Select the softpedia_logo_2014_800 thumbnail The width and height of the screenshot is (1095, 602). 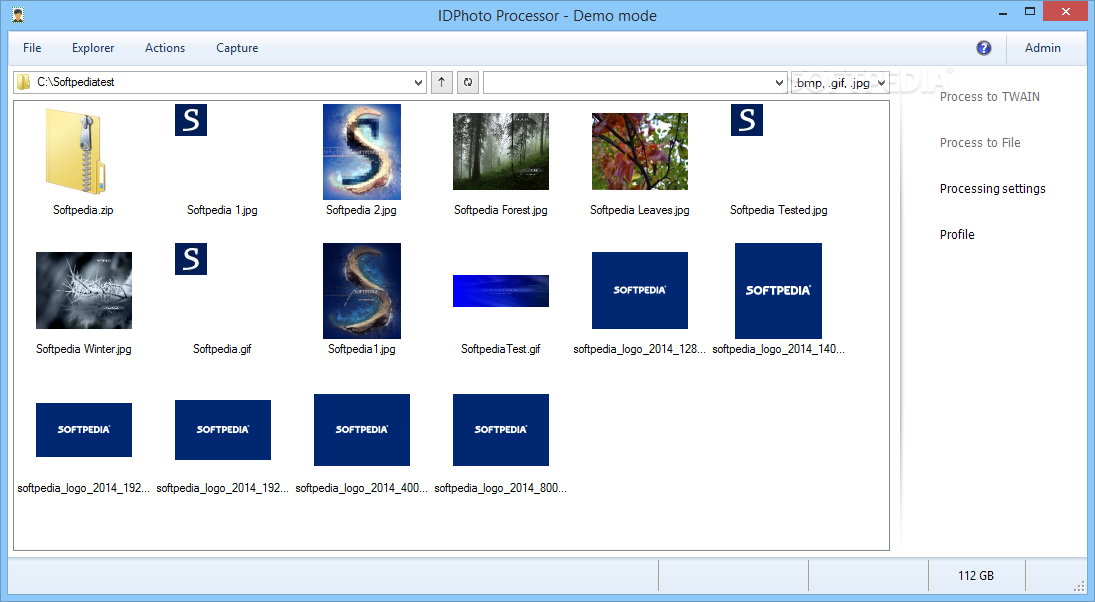coord(501,430)
